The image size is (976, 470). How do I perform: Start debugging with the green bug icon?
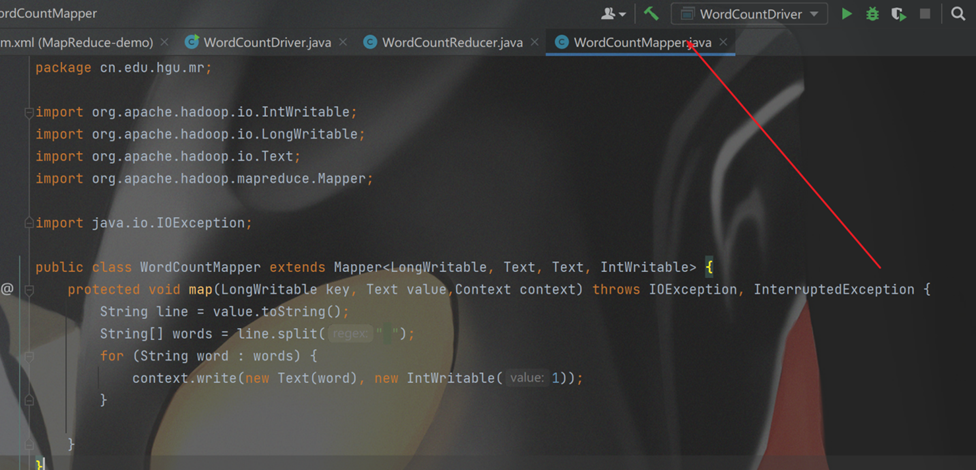pyautogui.click(x=873, y=14)
